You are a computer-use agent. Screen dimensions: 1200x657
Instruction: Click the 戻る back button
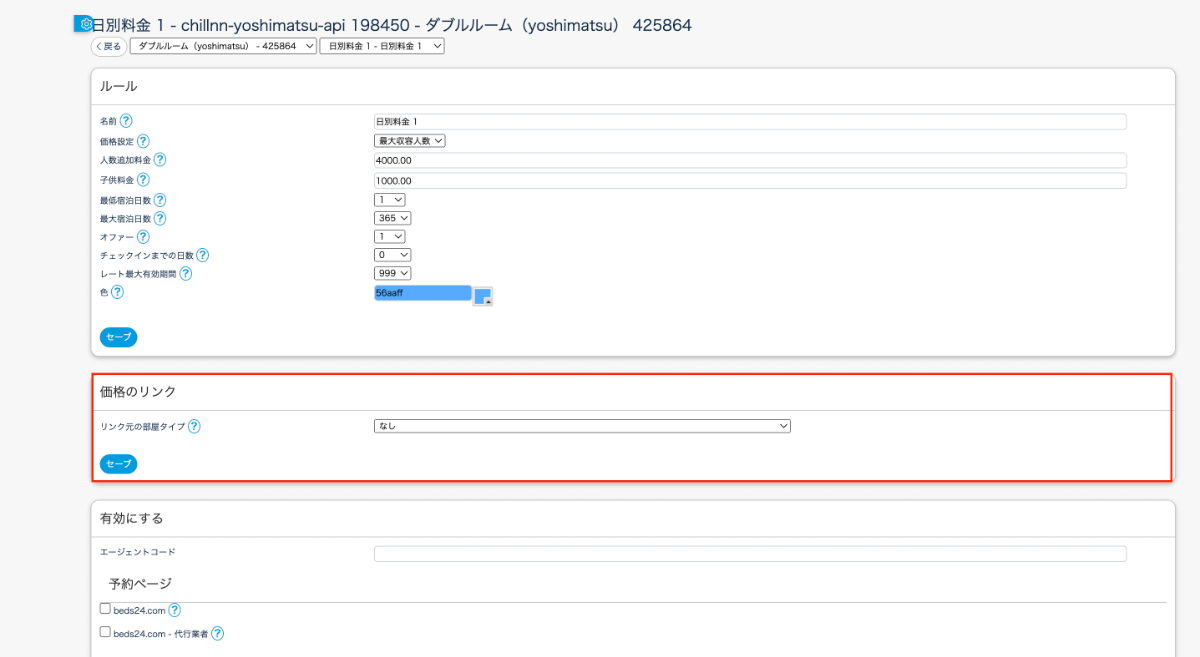click(107, 45)
